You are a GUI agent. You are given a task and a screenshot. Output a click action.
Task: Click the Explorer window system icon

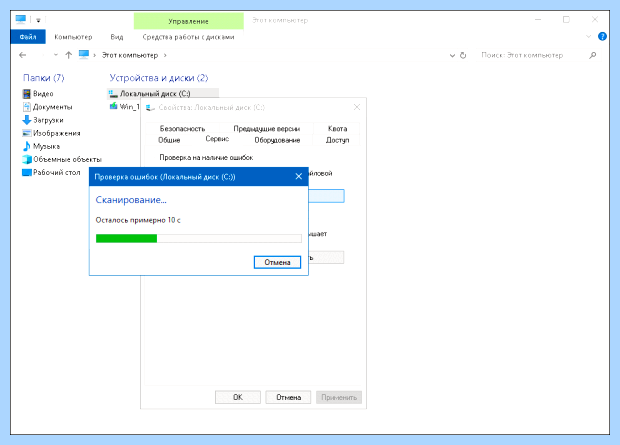(21, 19)
